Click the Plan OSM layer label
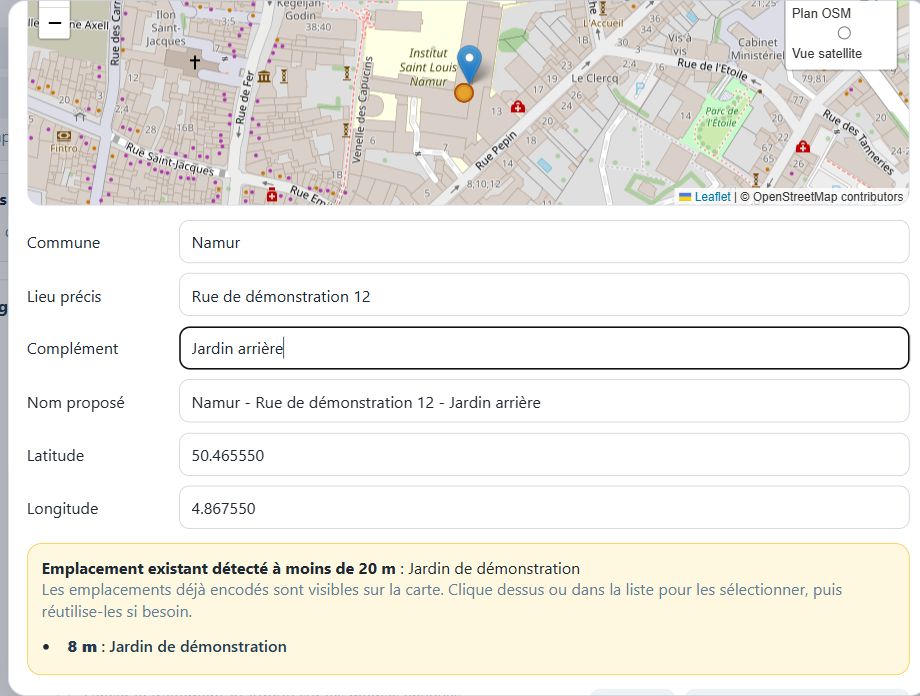 [x=821, y=13]
